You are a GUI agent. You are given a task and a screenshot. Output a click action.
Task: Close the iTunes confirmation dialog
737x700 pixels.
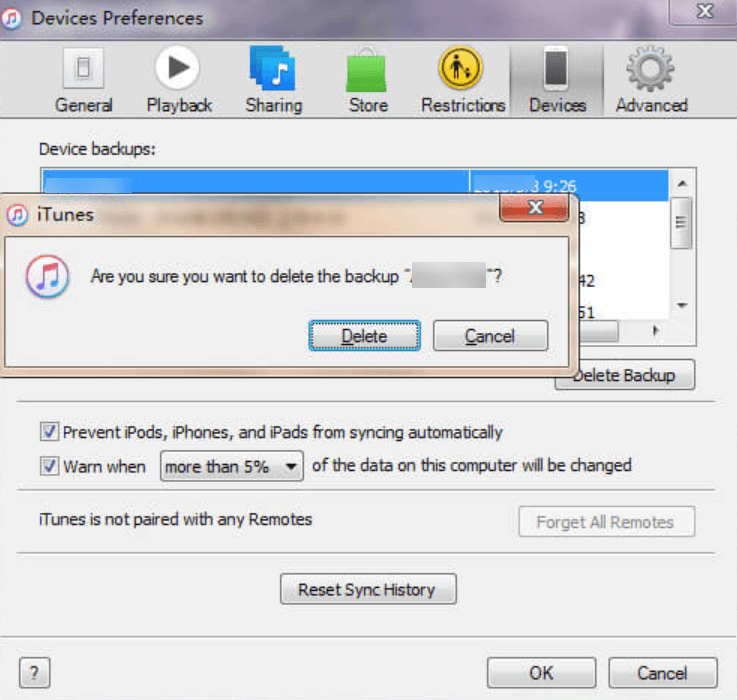535,208
